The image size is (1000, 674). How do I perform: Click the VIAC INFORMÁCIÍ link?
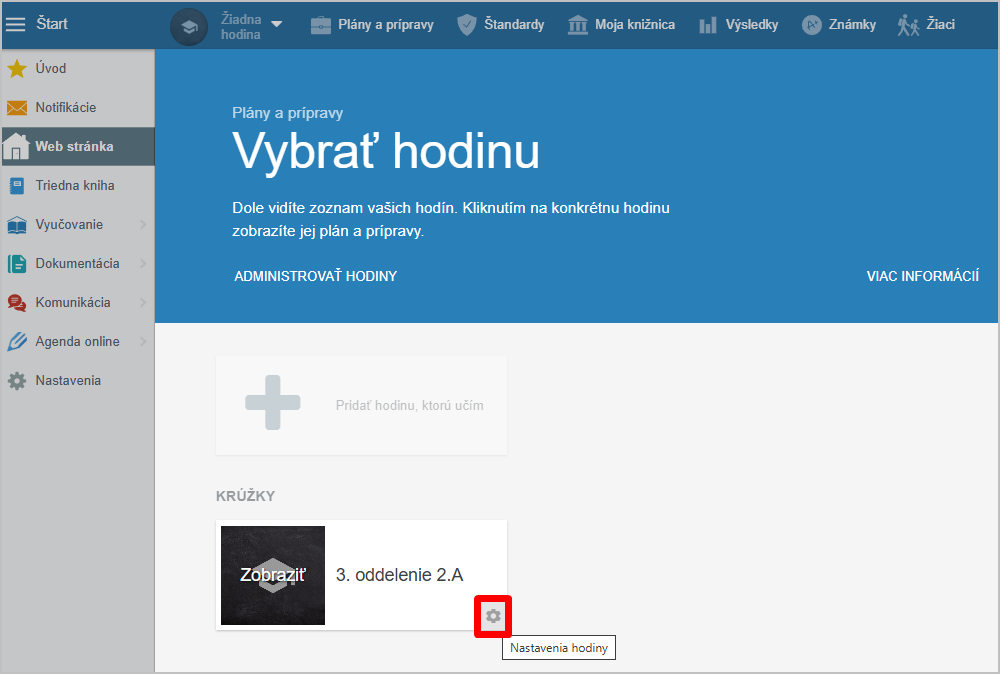pyautogui.click(x=923, y=276)
